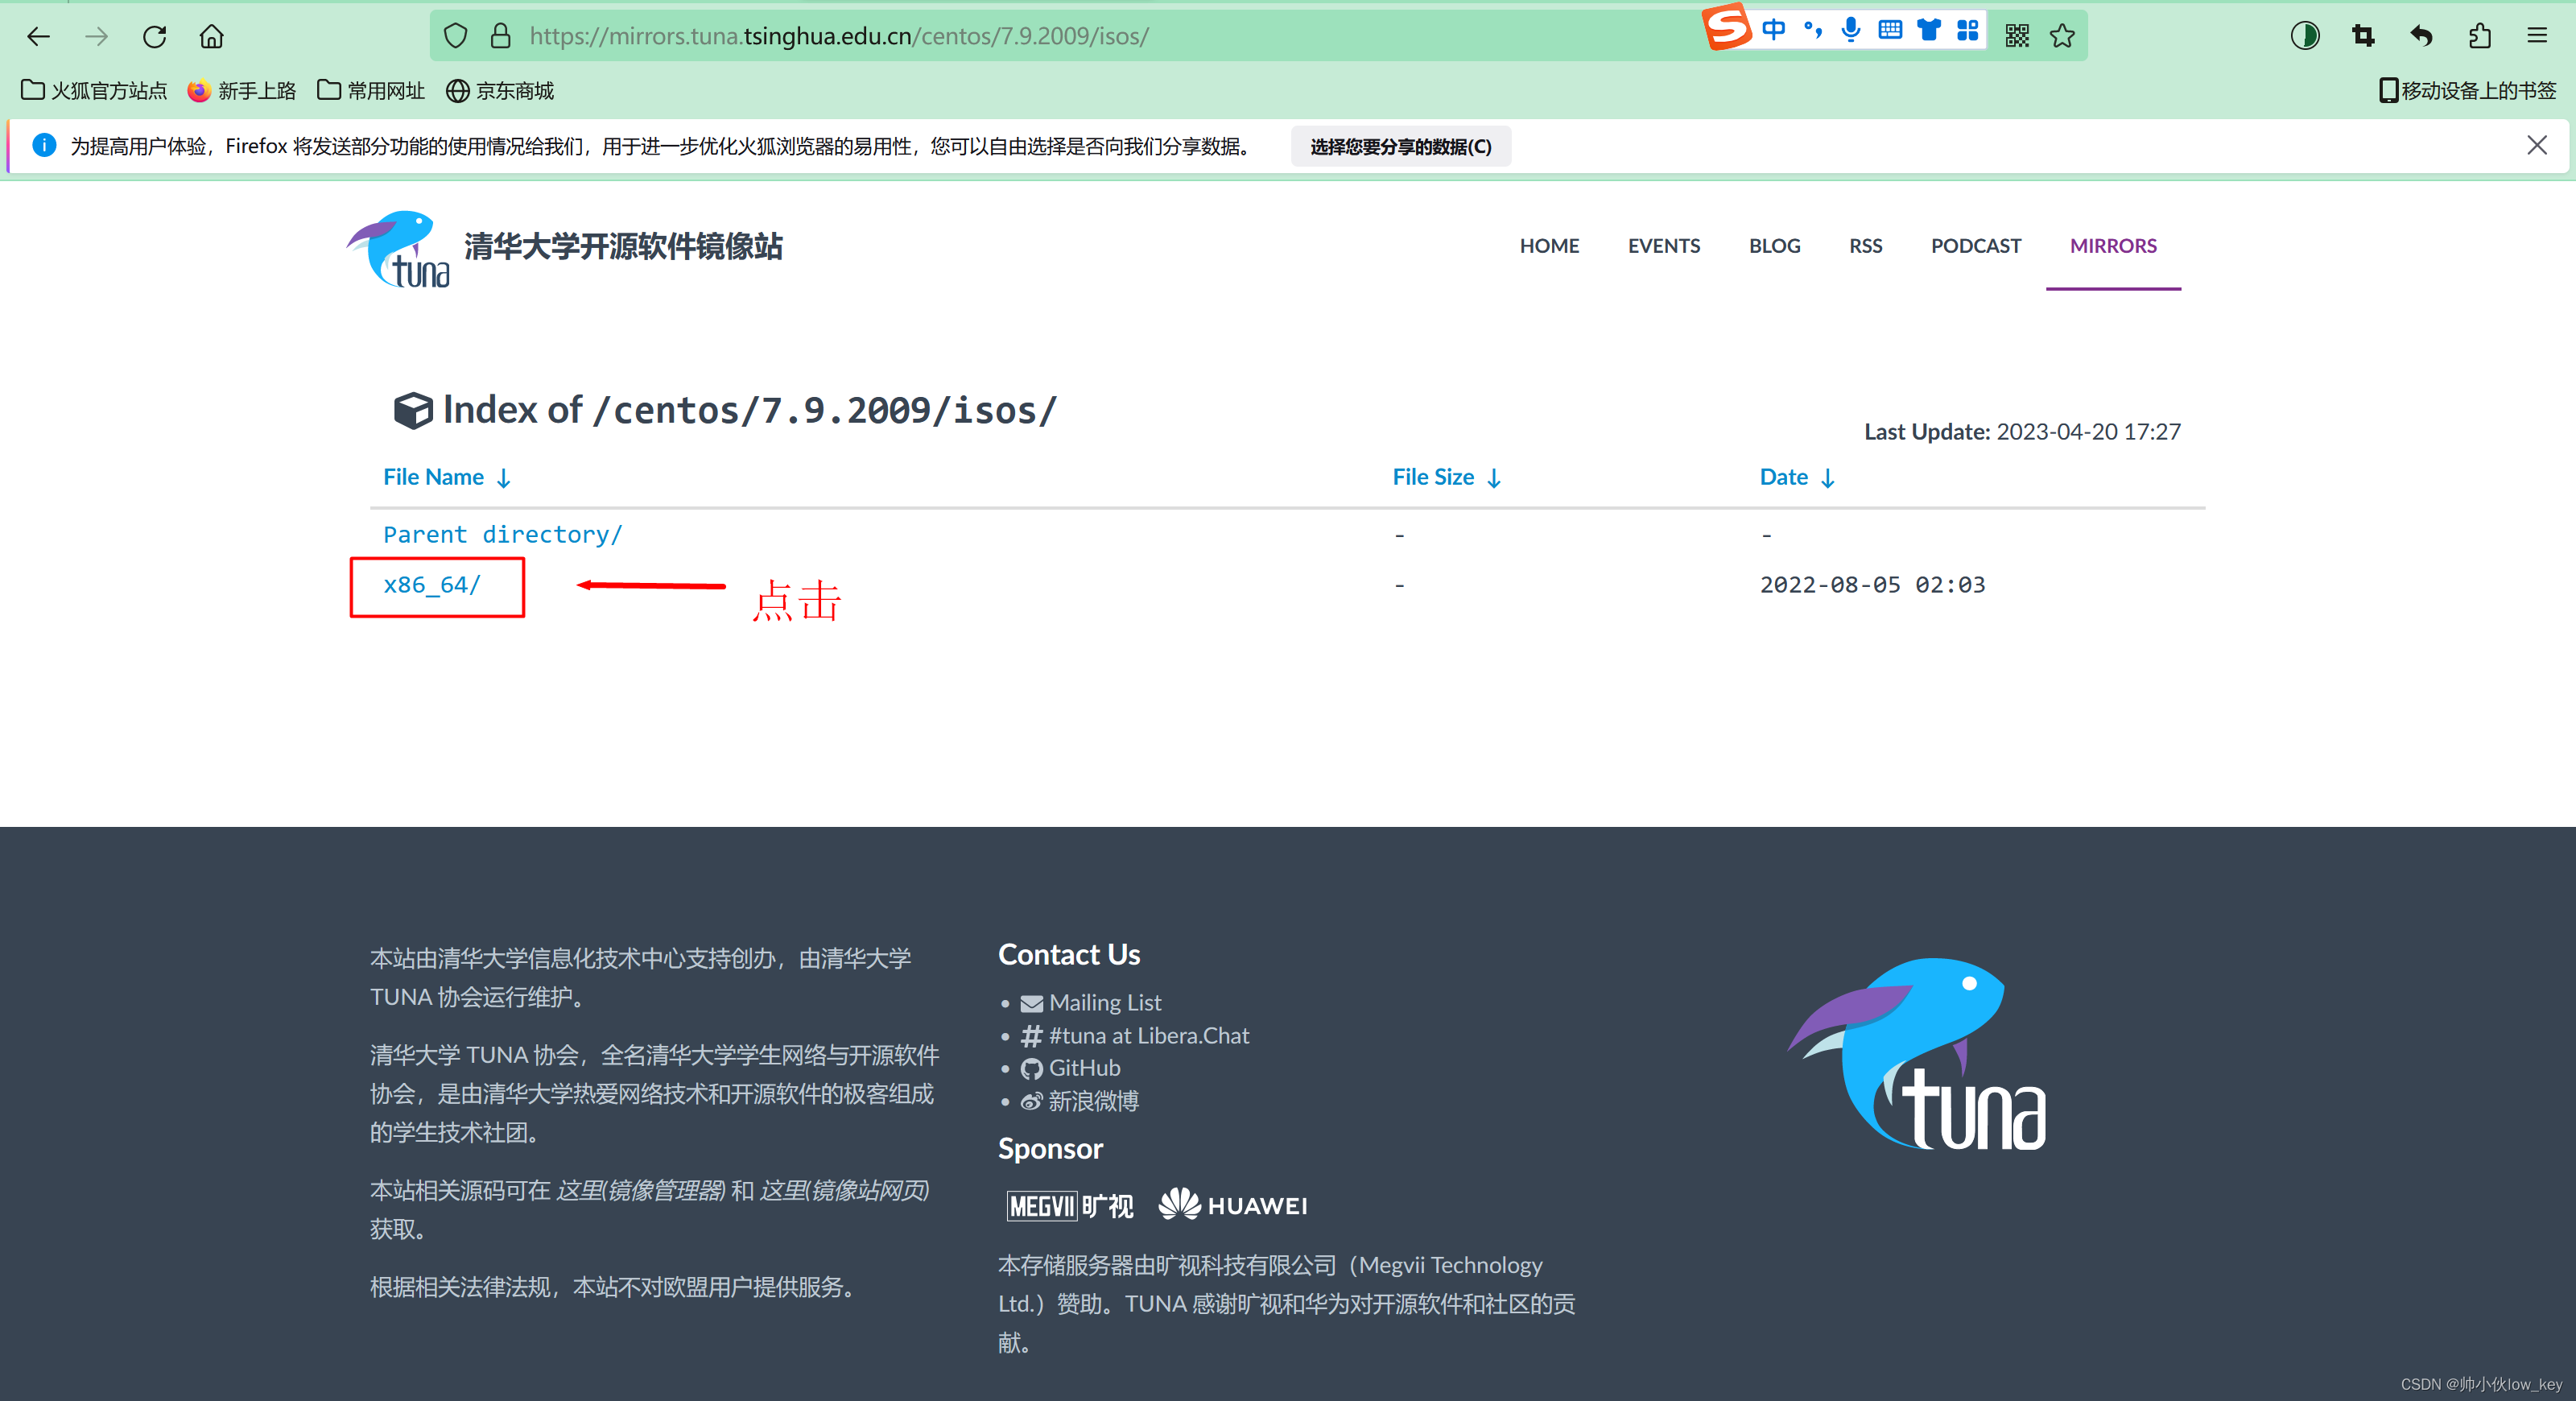The height and width of the screenshot is (1401, 2576).
Task: Open the Sogou toolbox grid icon
Action: (1968, 30)
